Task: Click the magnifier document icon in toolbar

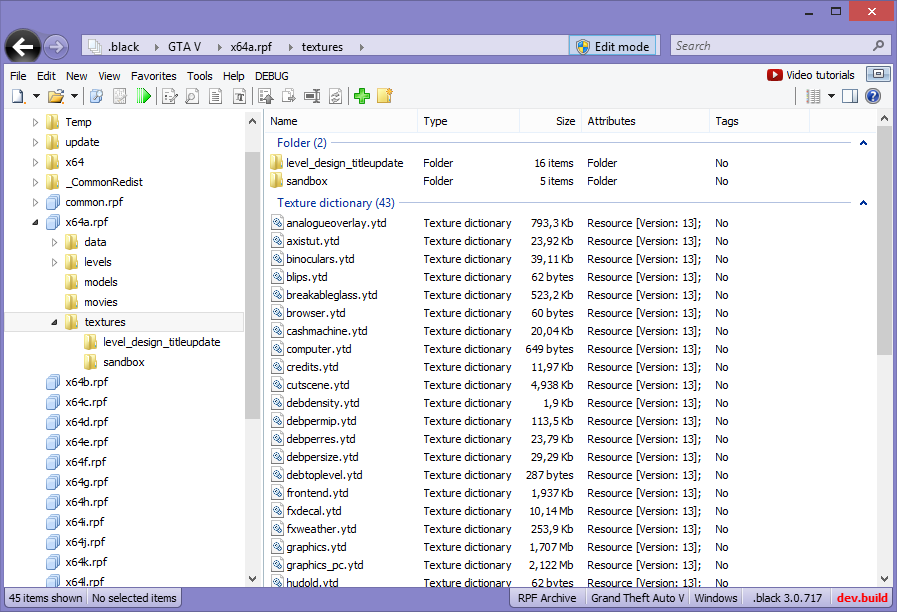Action: 190,96
